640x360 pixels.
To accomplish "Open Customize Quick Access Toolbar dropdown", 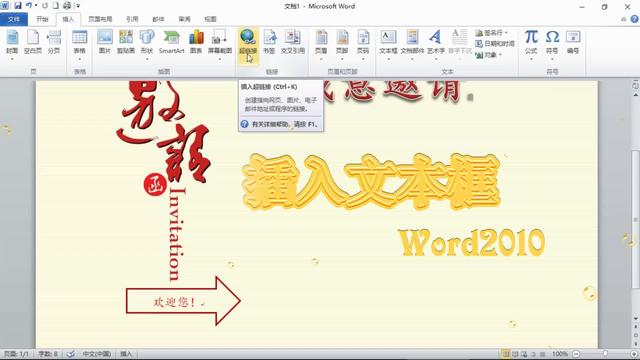I will coord(78,6).
